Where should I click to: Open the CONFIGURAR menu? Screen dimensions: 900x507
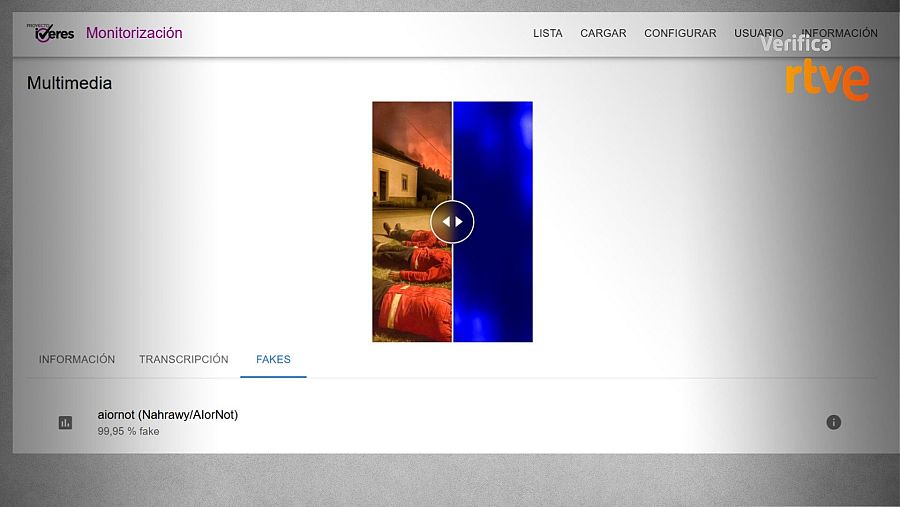[x=680, y=33]
